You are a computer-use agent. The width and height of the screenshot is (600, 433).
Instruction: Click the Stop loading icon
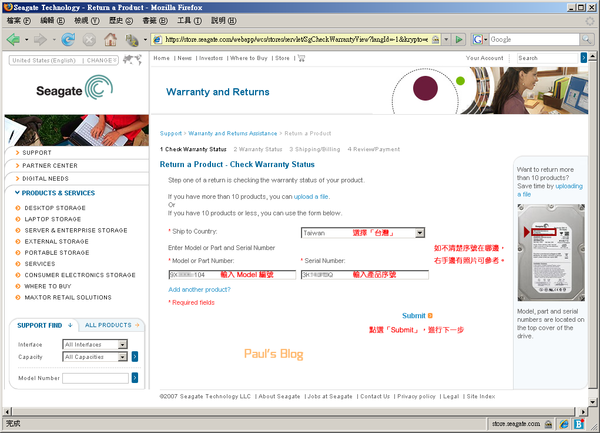pos(89,39)
